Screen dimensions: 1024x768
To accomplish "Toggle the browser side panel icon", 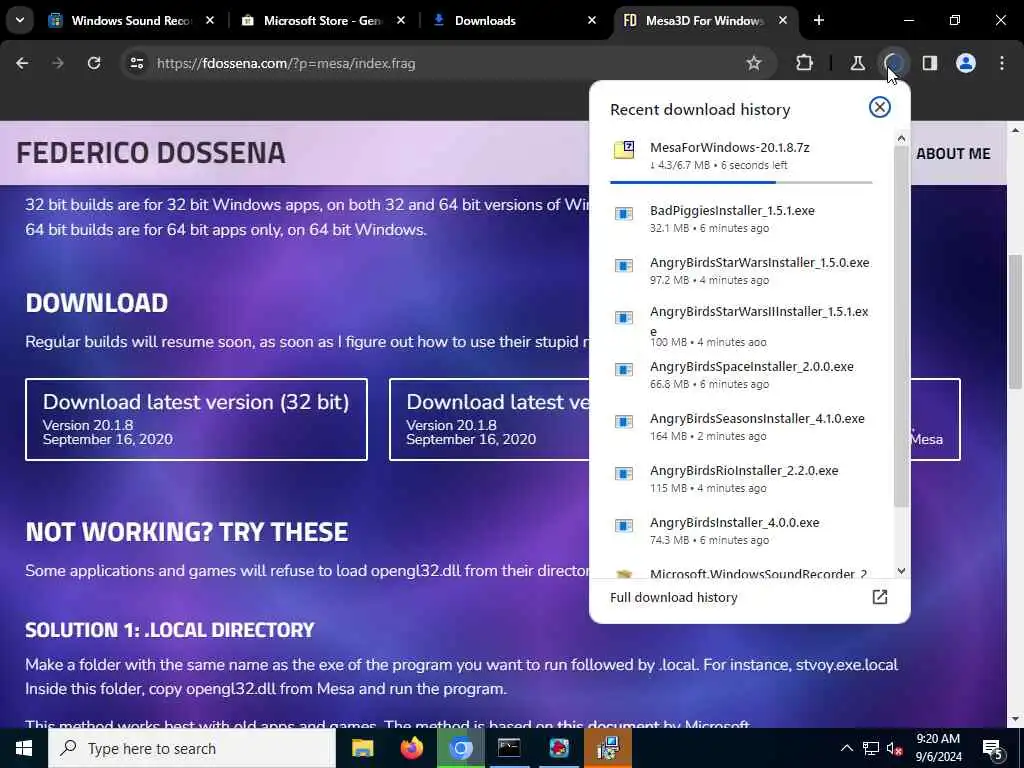I will click(x=929, y=63).
